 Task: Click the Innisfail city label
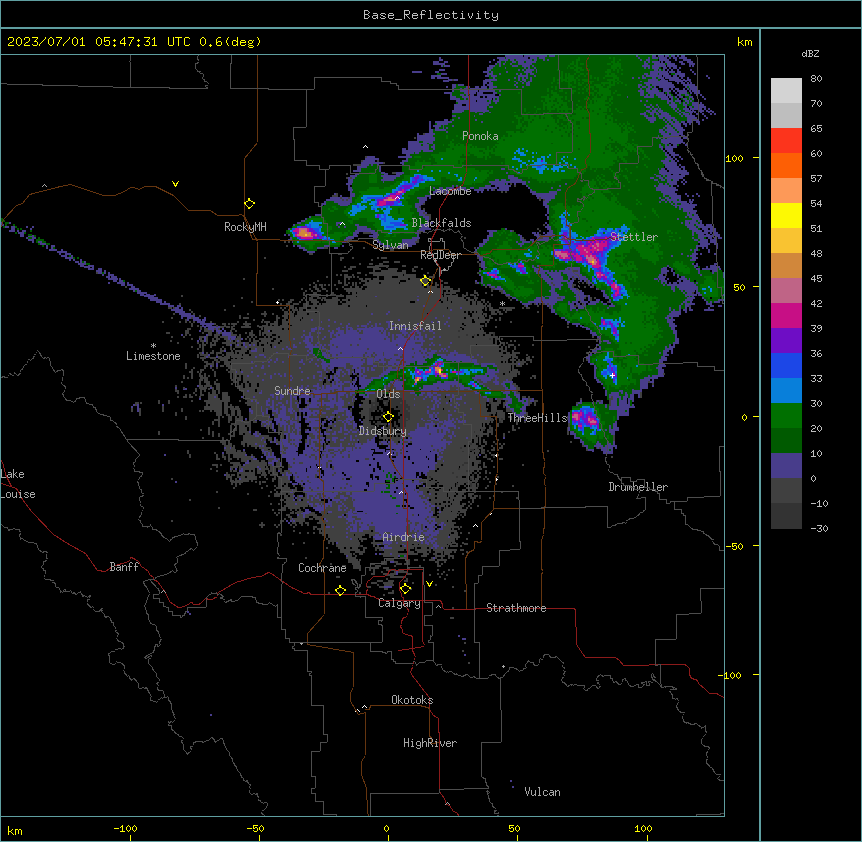tap(415, 326)
